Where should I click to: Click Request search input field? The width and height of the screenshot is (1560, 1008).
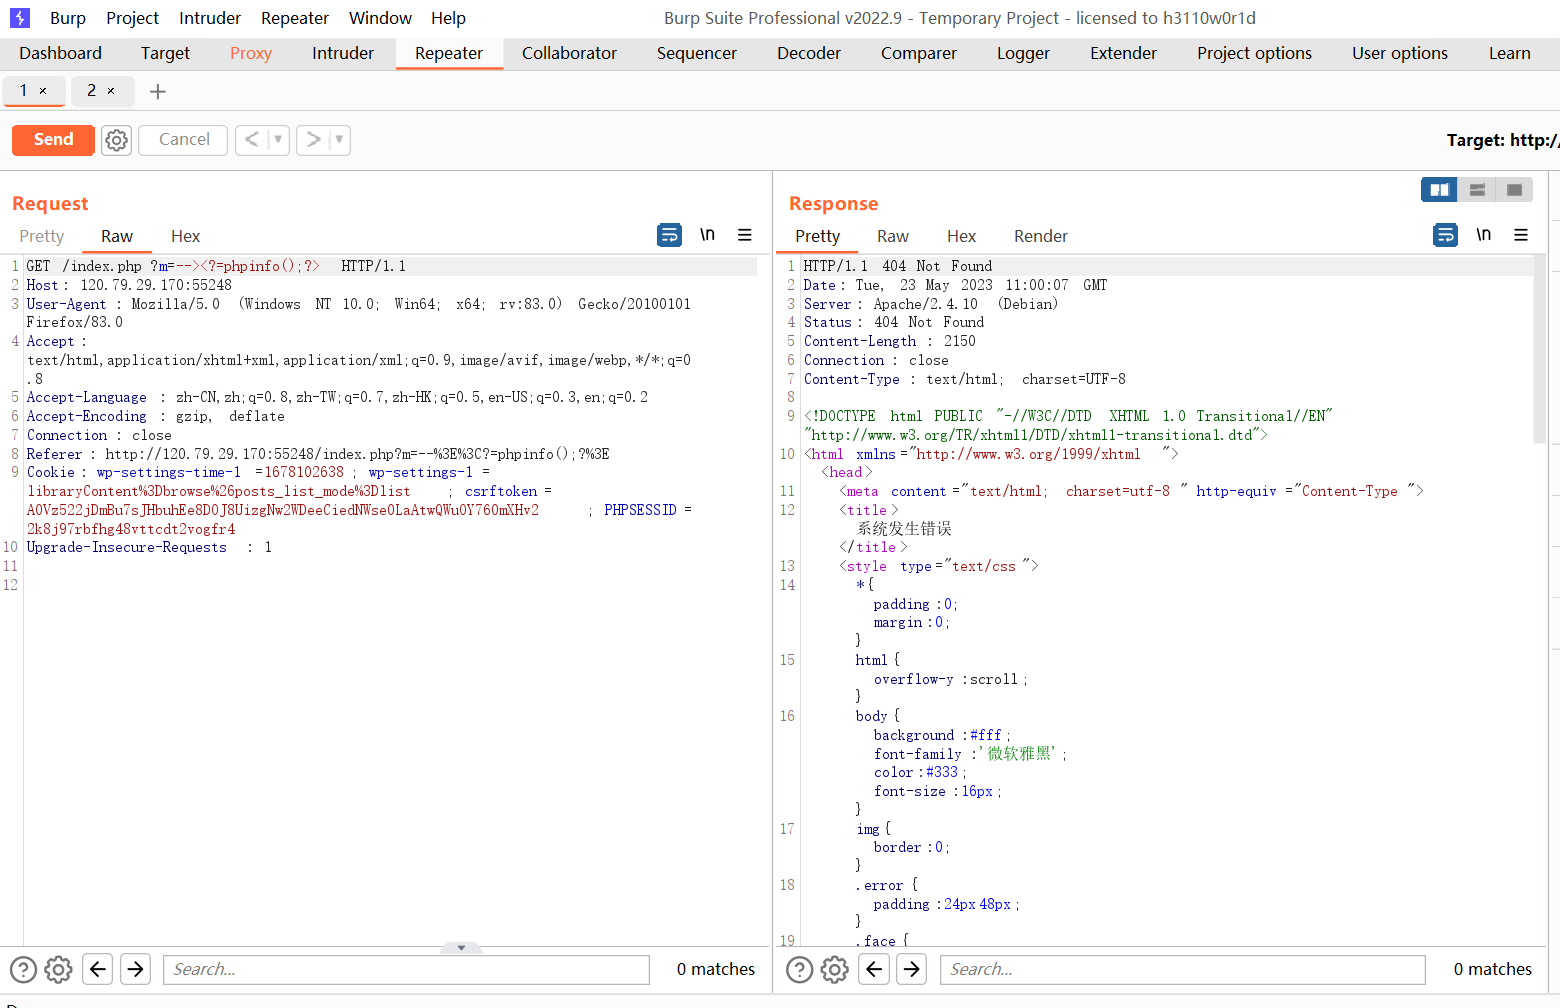[x=406, y=969]
